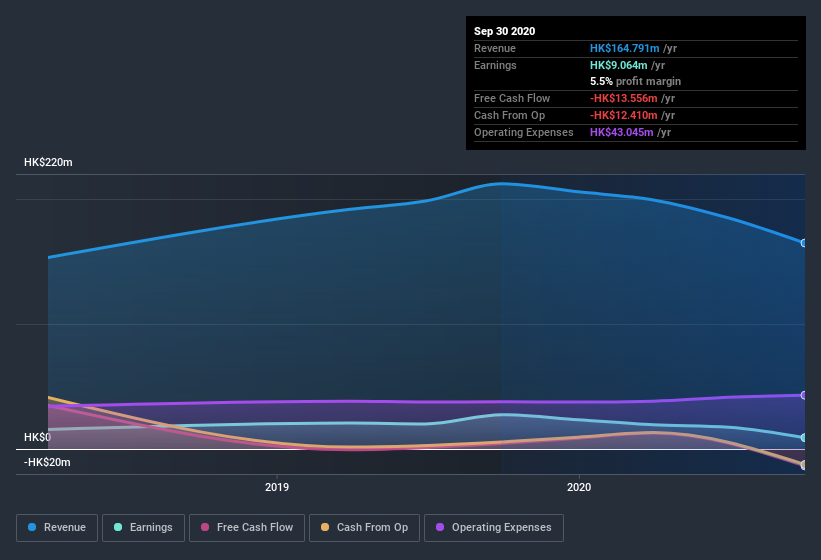821x560 pixels.
Task: Select the Cash From Op endpoint marker
Action: tap(804, 465)
